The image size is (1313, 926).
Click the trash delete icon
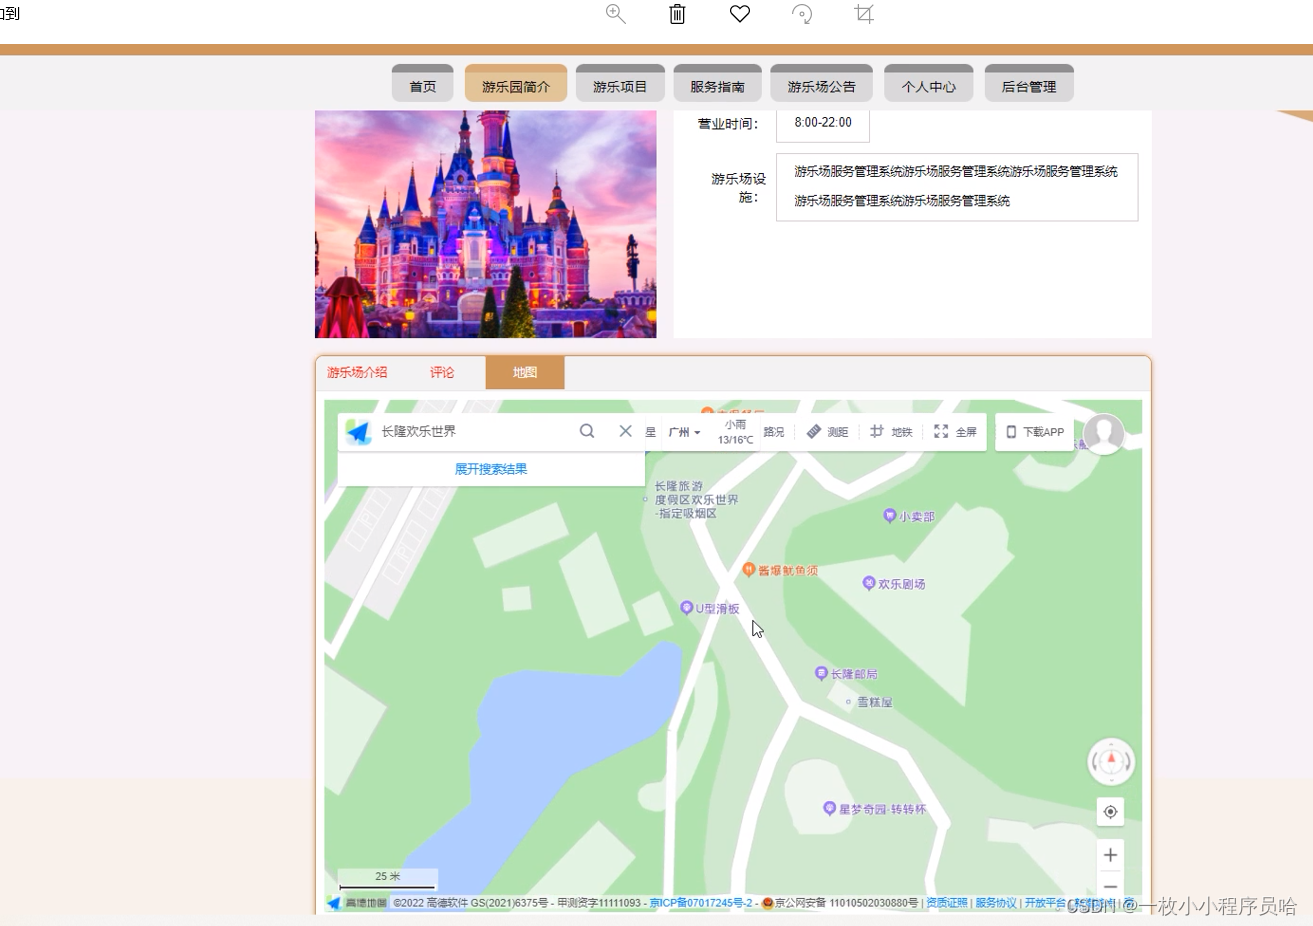click(x=677, y=14)
